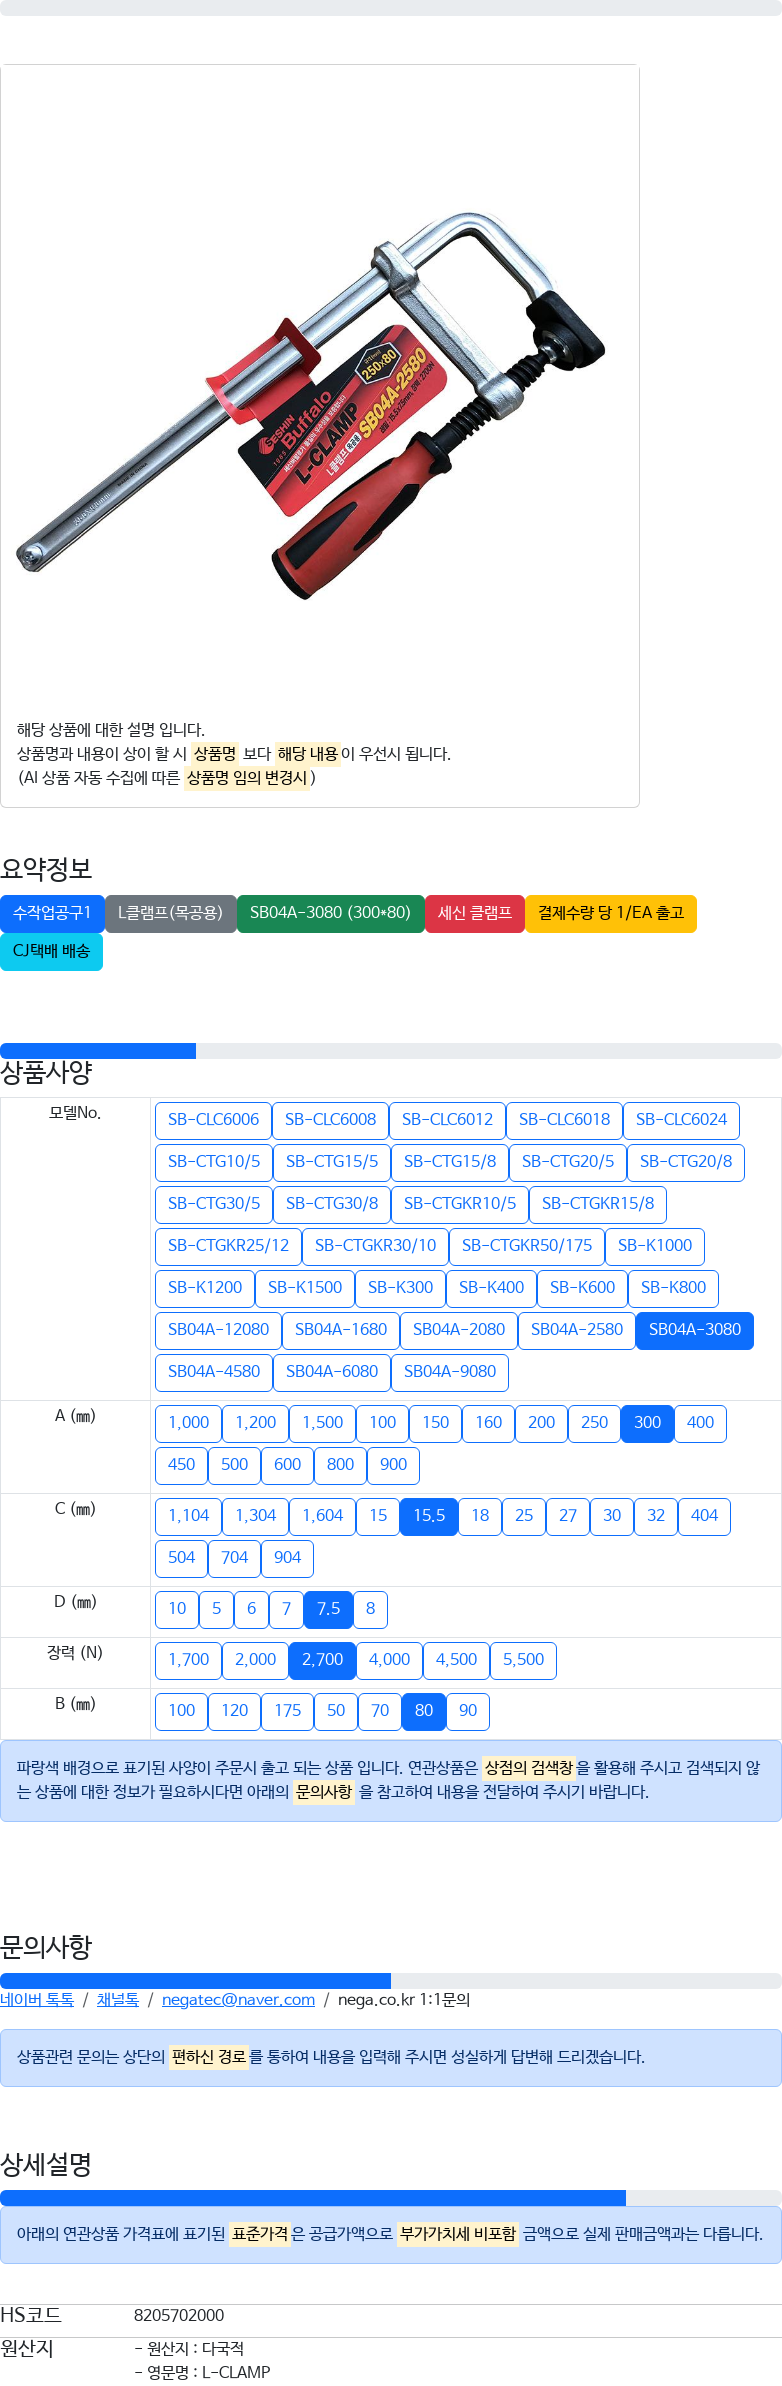Image resolution: width=782 pixels, height=2386 pixels.
Task: Click the 수작업공구1 blue tag
Action: coord(52,914)
